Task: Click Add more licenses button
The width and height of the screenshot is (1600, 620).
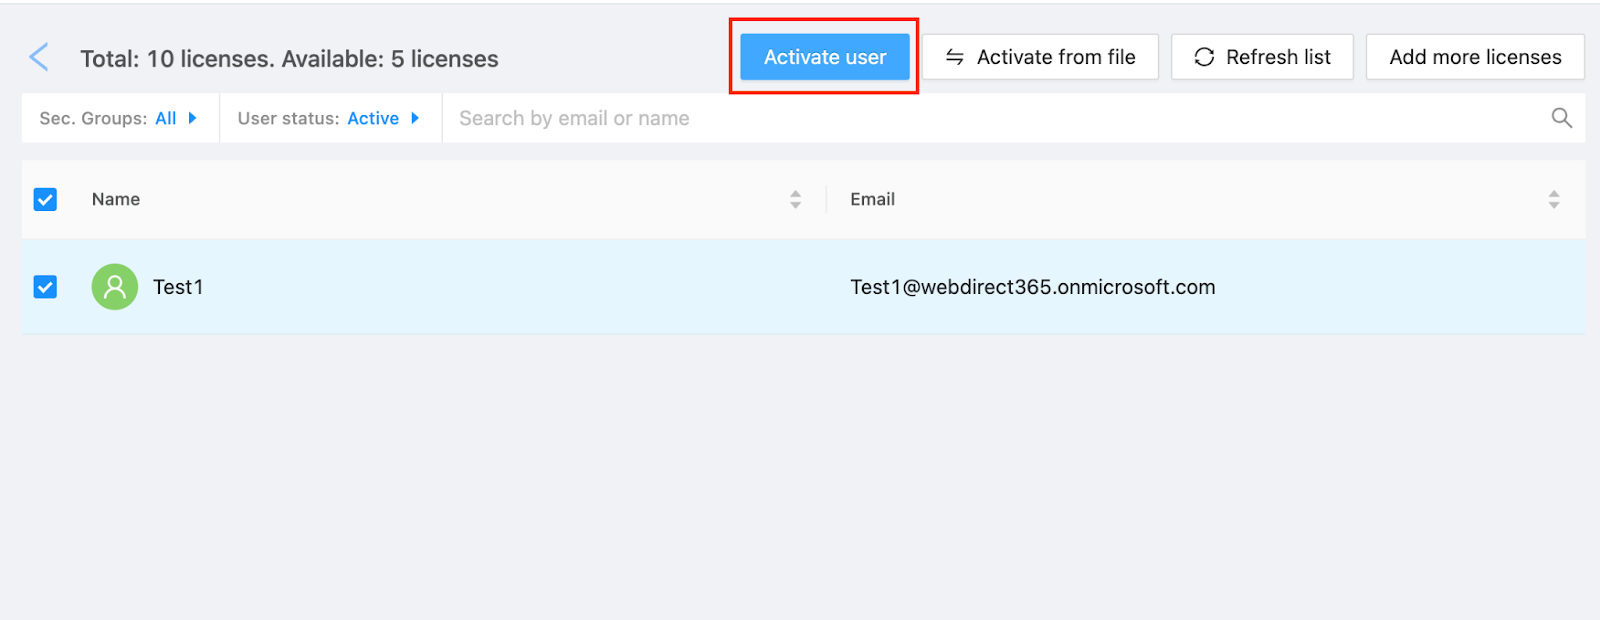Action: (x=1475, y=57)
